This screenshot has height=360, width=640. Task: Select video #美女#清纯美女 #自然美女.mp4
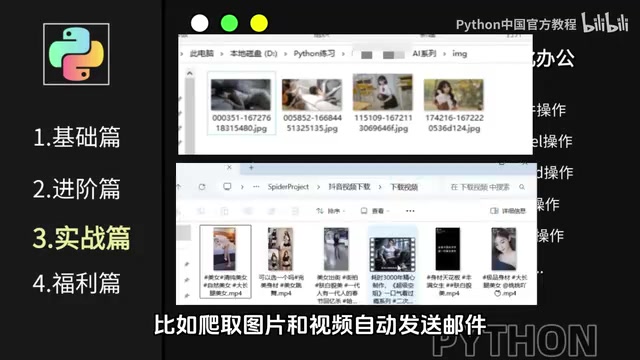click(x=225, y=262)
